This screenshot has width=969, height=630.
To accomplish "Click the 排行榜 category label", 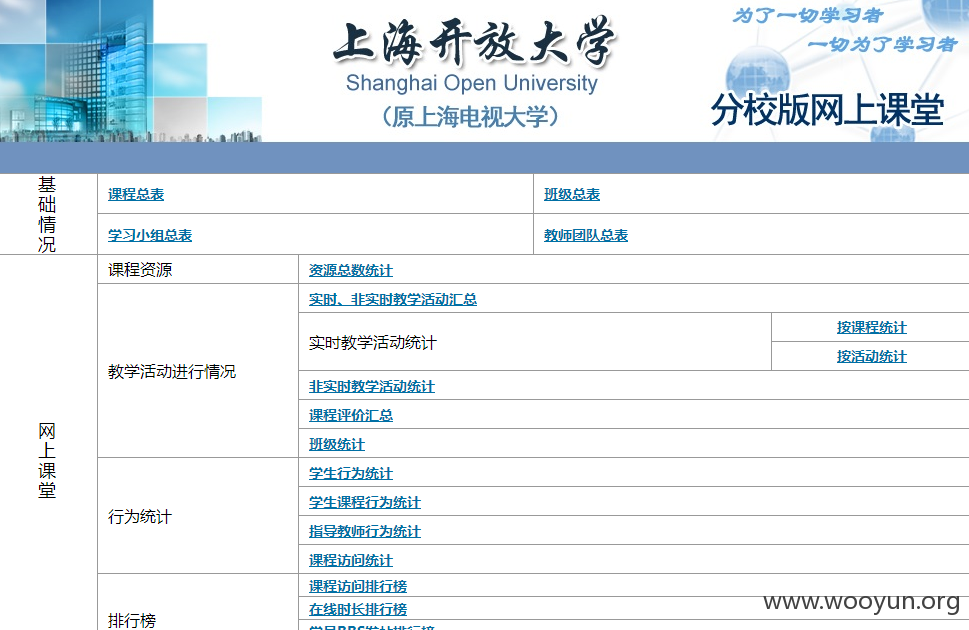I will click(x=132, y=620).
